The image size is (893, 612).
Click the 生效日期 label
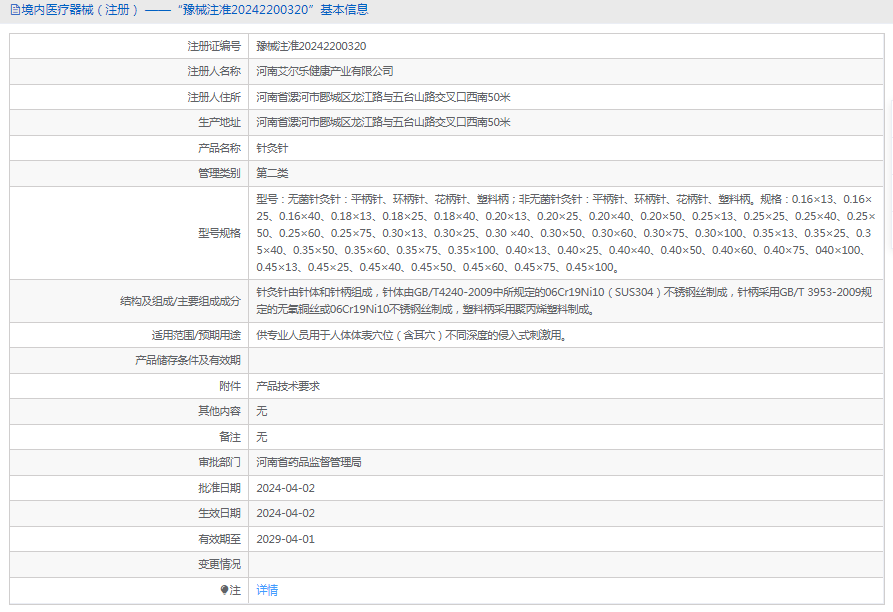point(219,513)
